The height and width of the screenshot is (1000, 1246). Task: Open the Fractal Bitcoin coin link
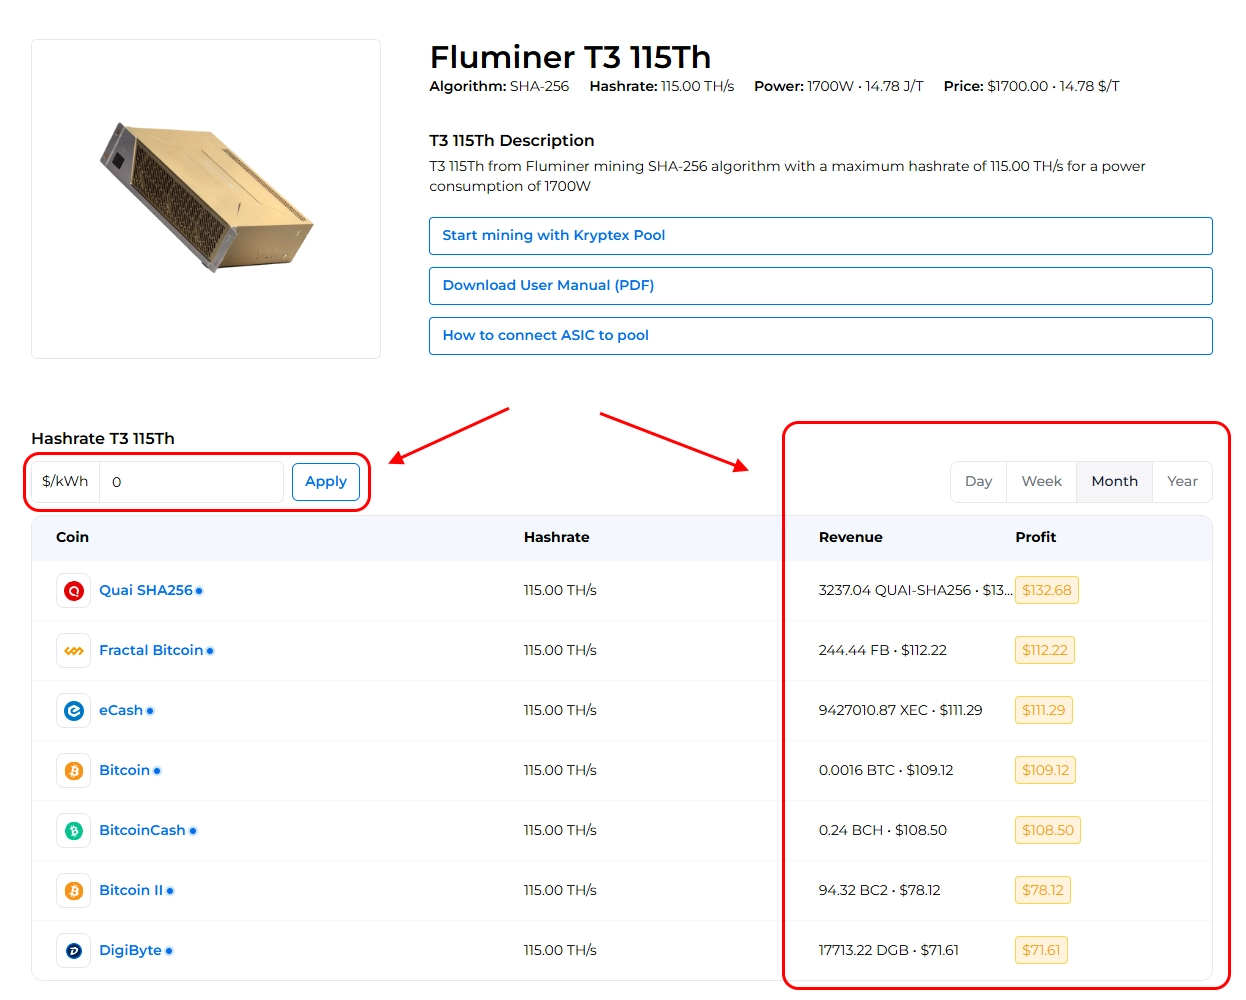[151, 650]
